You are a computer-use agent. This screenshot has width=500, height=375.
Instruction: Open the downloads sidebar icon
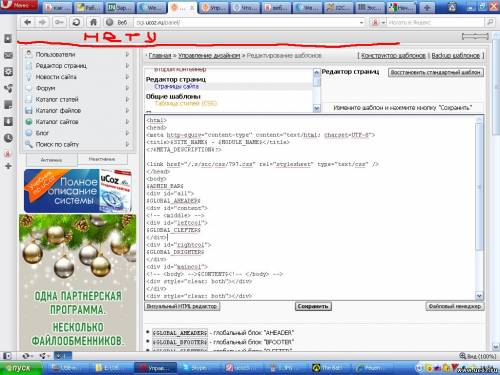point(8,121)
